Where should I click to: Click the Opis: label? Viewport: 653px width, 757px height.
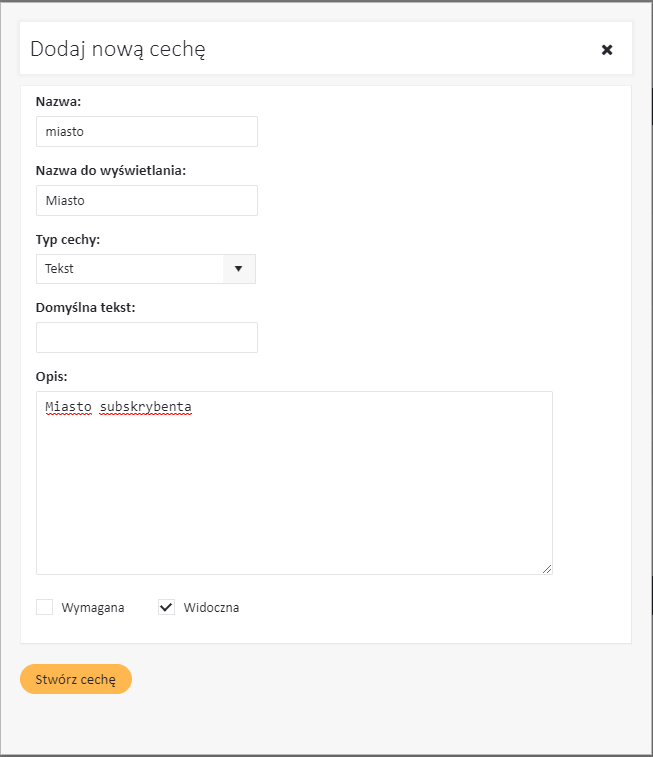point(52,376)
